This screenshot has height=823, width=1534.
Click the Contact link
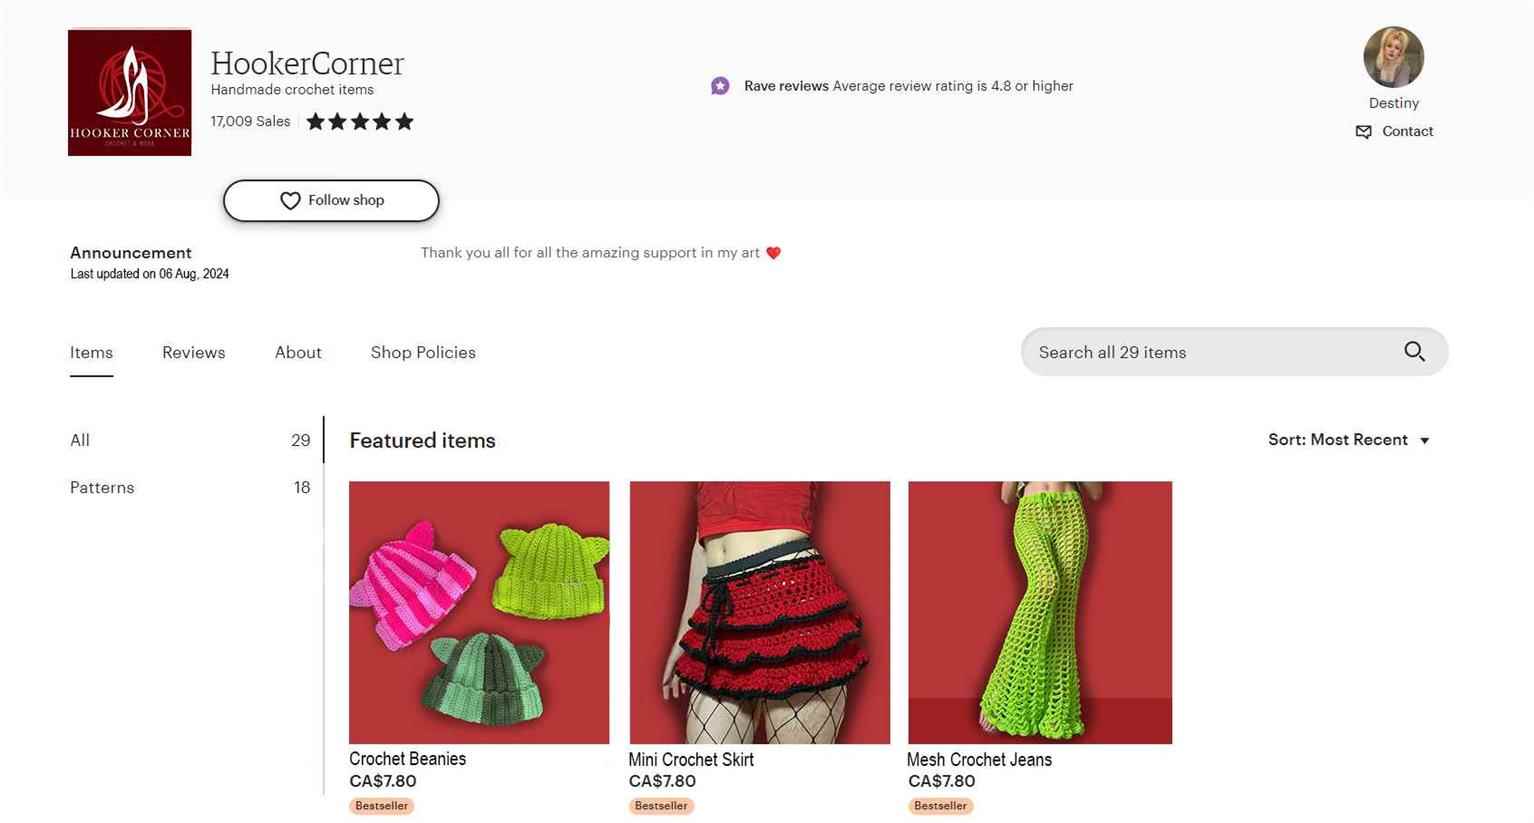pos(1407,132)
